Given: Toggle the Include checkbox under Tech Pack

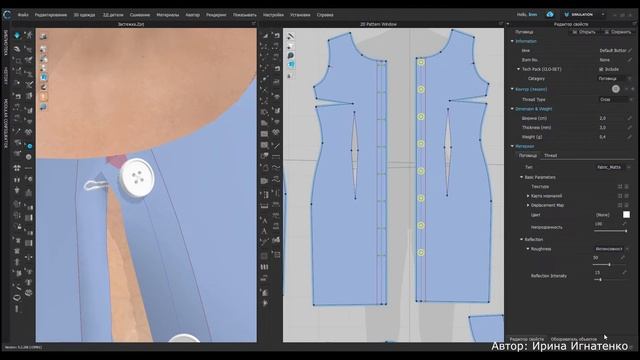Looking at the screenshot, I should pos(601,69).
